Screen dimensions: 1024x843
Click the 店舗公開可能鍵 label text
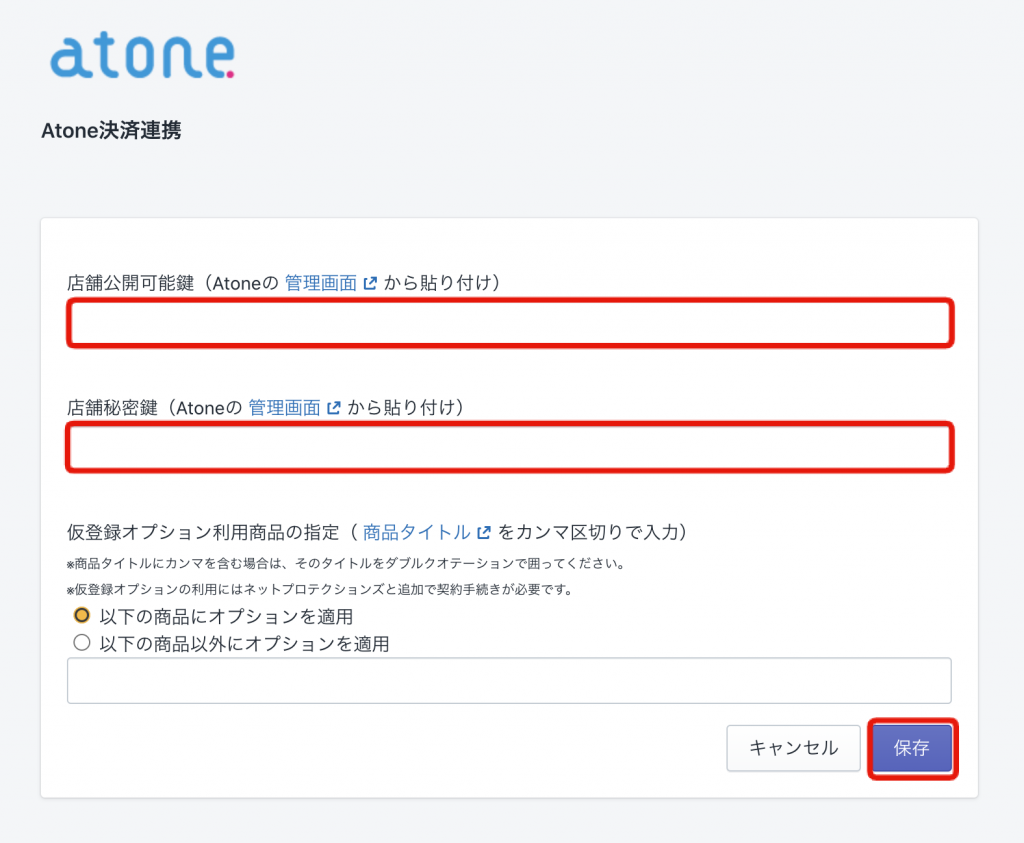tap(131, 283)
